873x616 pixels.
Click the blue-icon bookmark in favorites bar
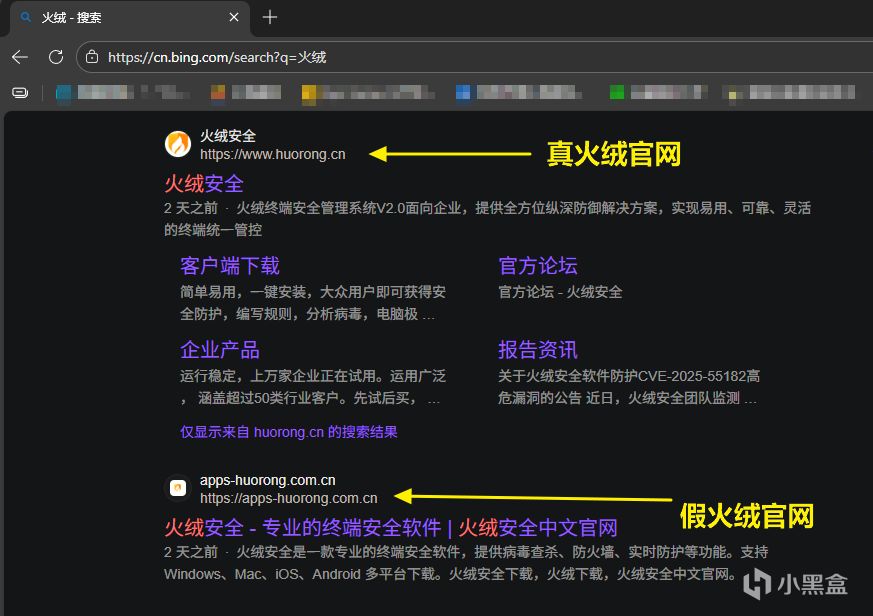coord(518,92)
